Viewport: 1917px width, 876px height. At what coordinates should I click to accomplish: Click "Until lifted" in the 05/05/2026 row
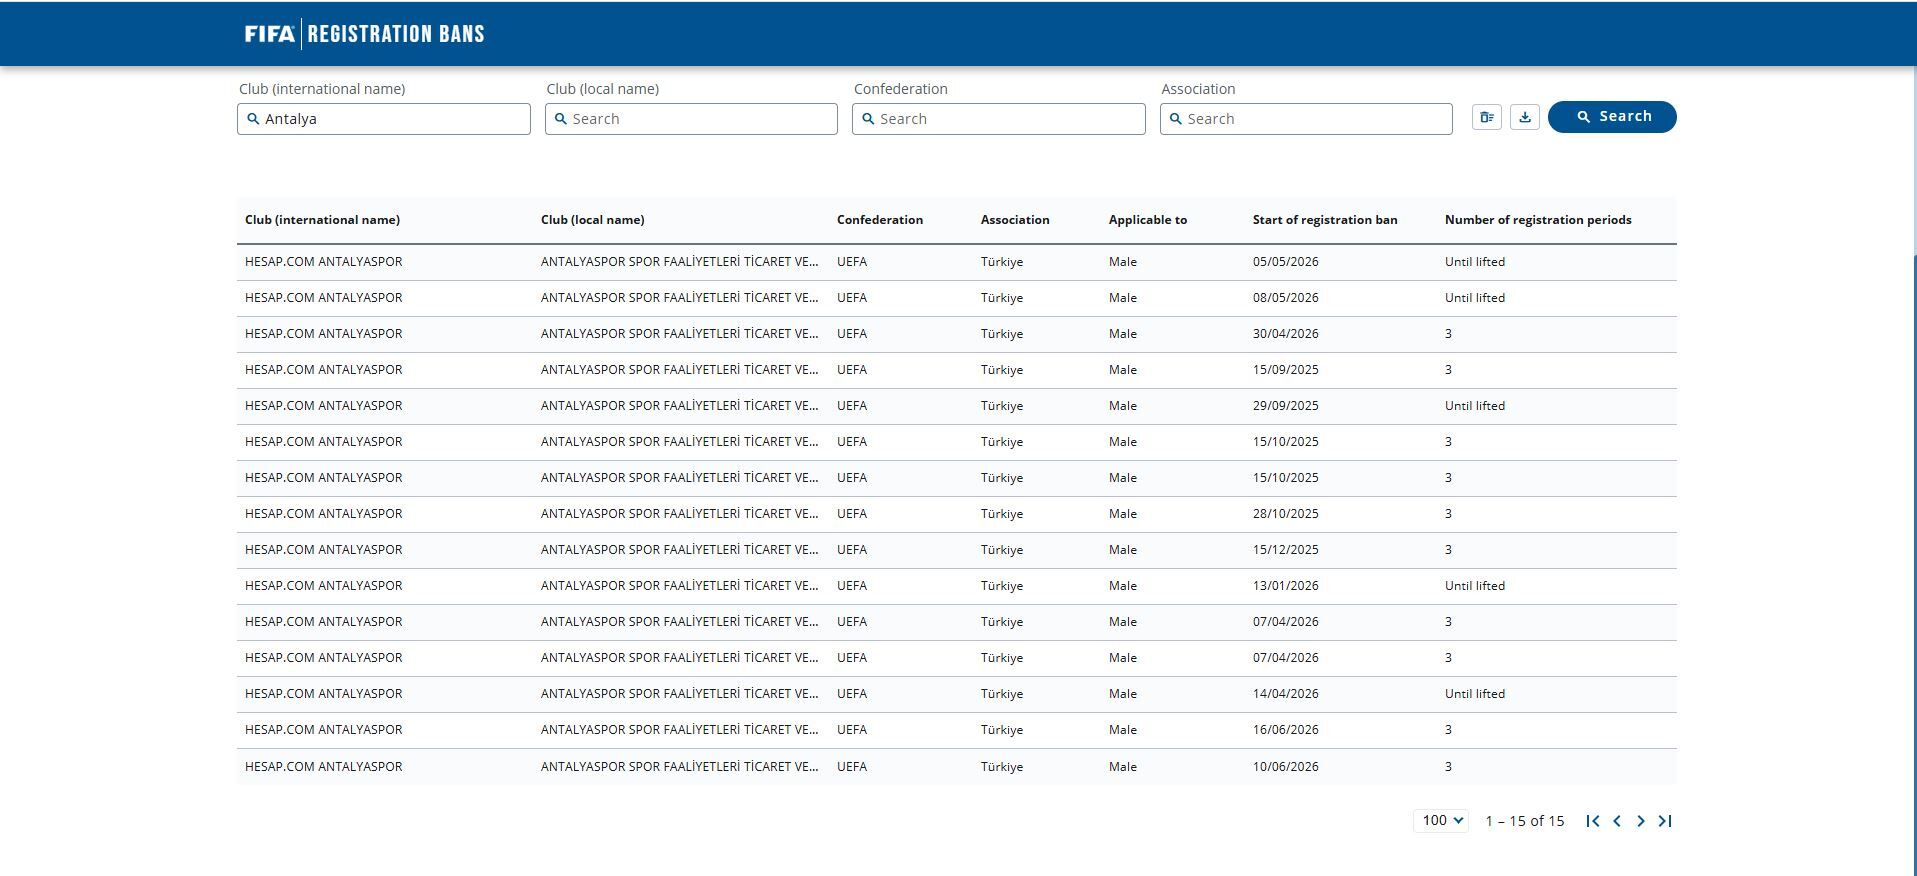click(1475, 262)
